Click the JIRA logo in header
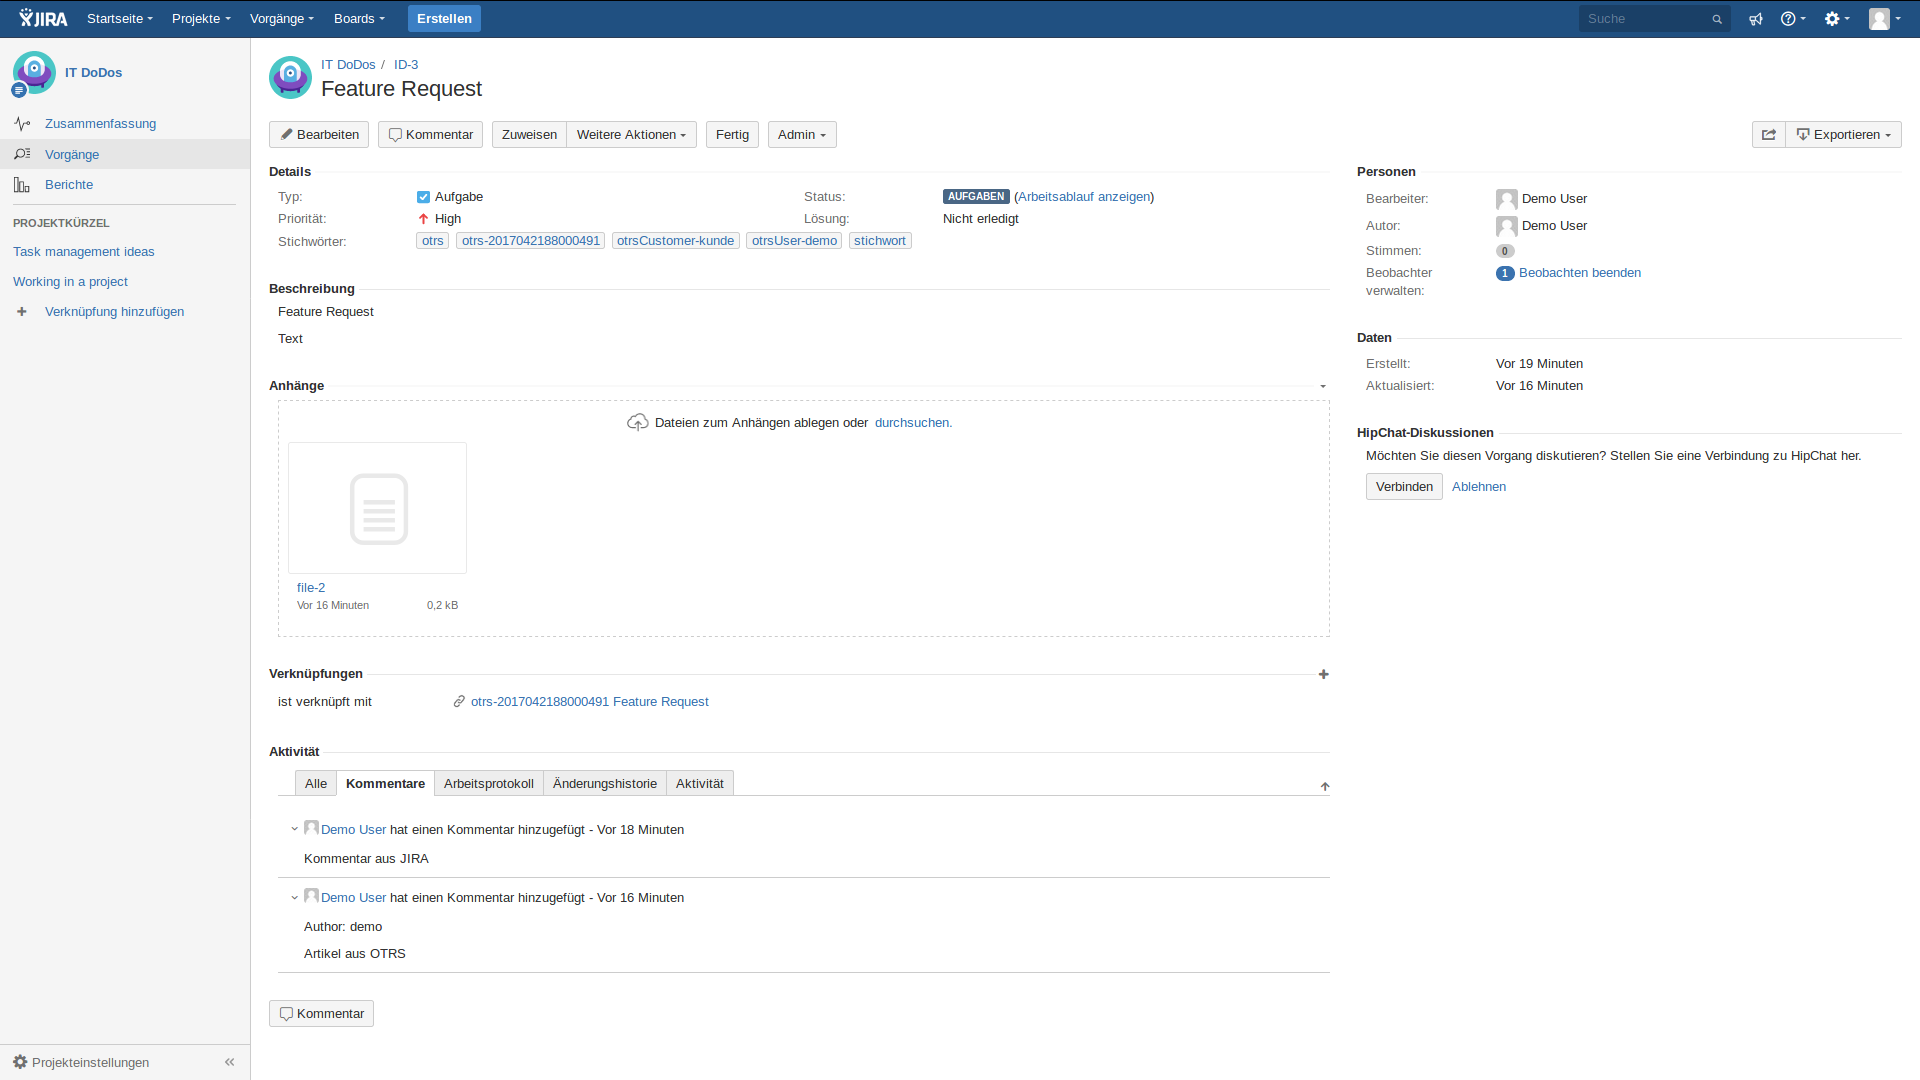Screen dimensions: 1920x1080 [43, 18]
